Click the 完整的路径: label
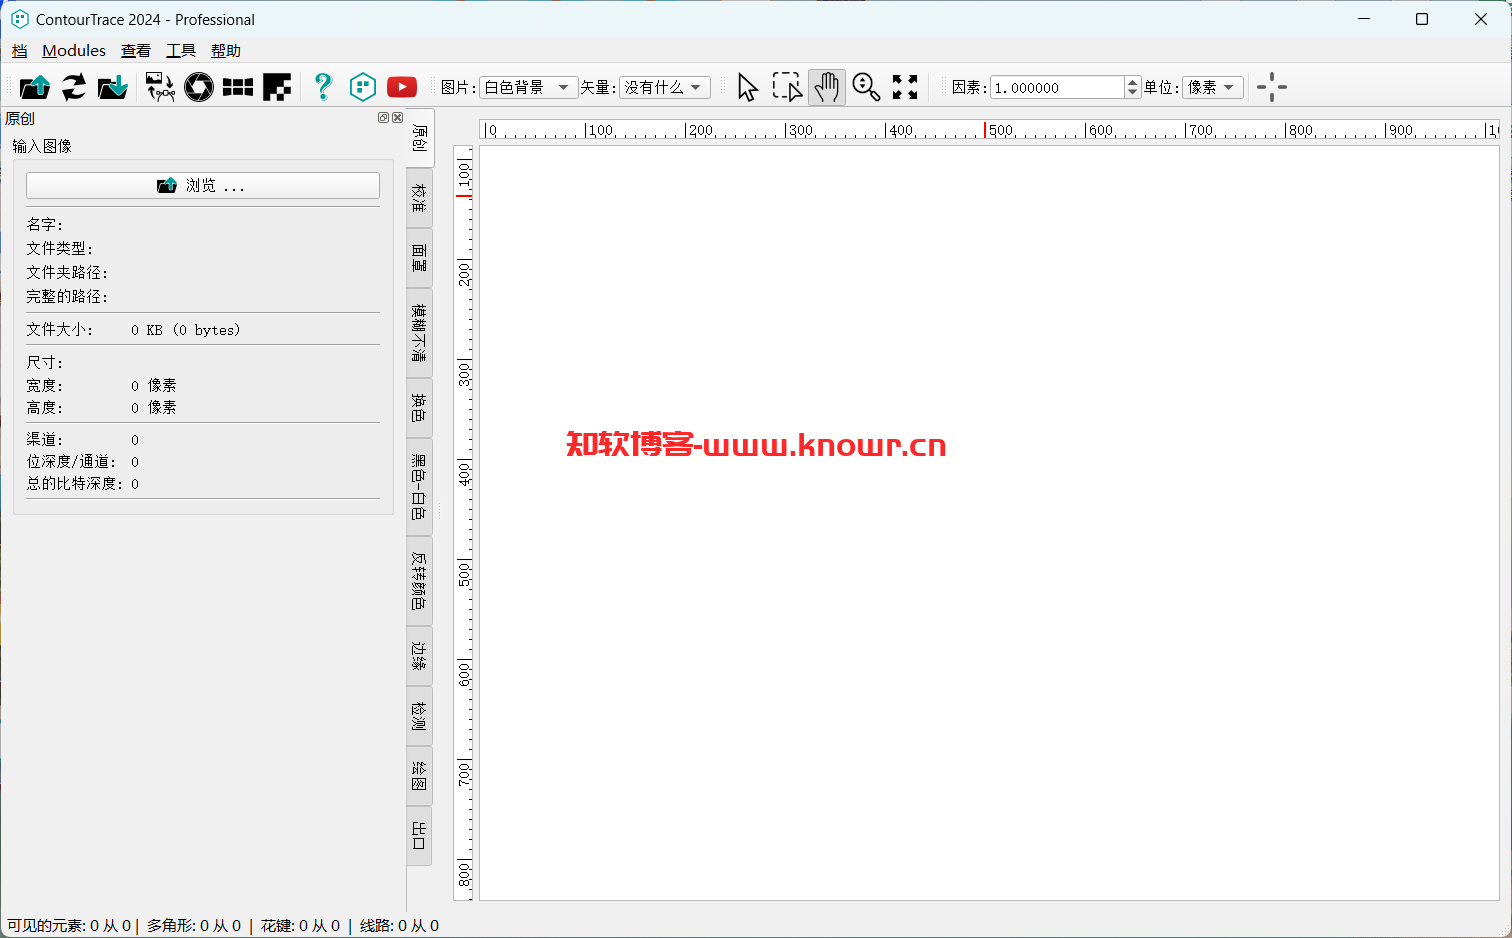This screenshot has height=938, width=1512. coord(67,296)
